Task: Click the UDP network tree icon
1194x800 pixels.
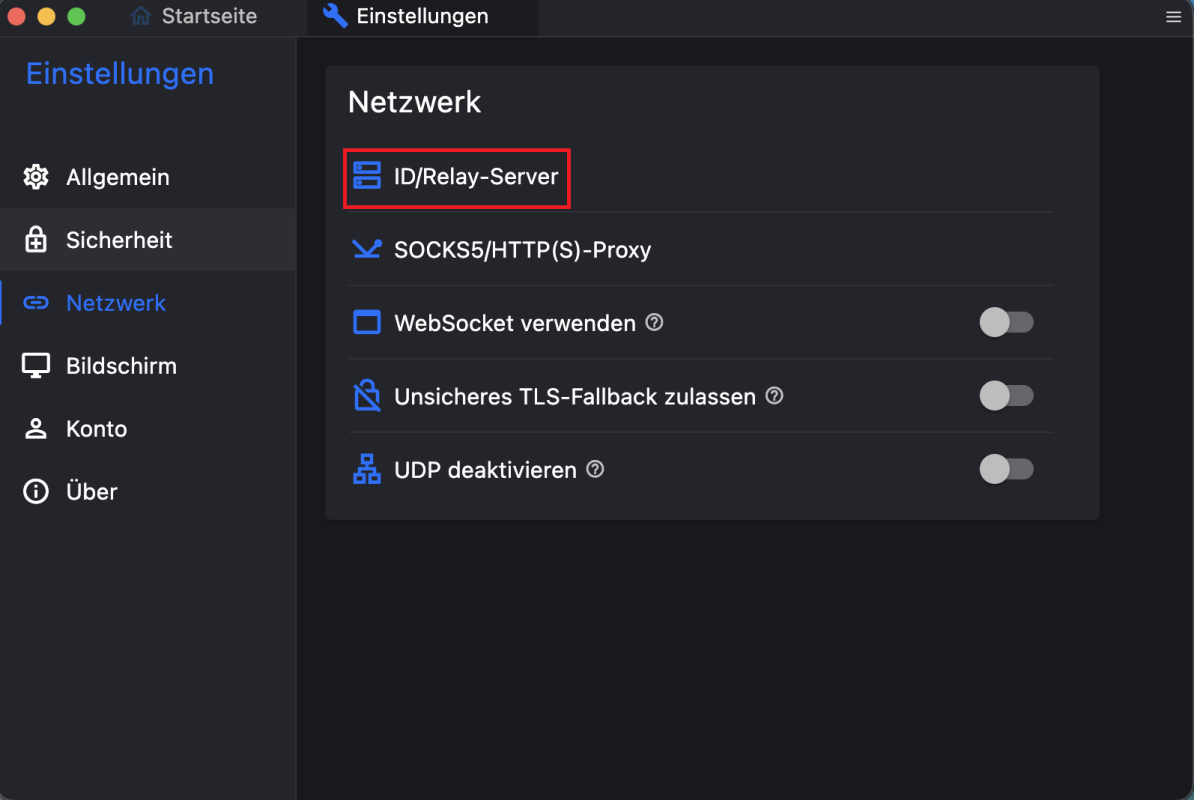Action: [x=366, y=470]
